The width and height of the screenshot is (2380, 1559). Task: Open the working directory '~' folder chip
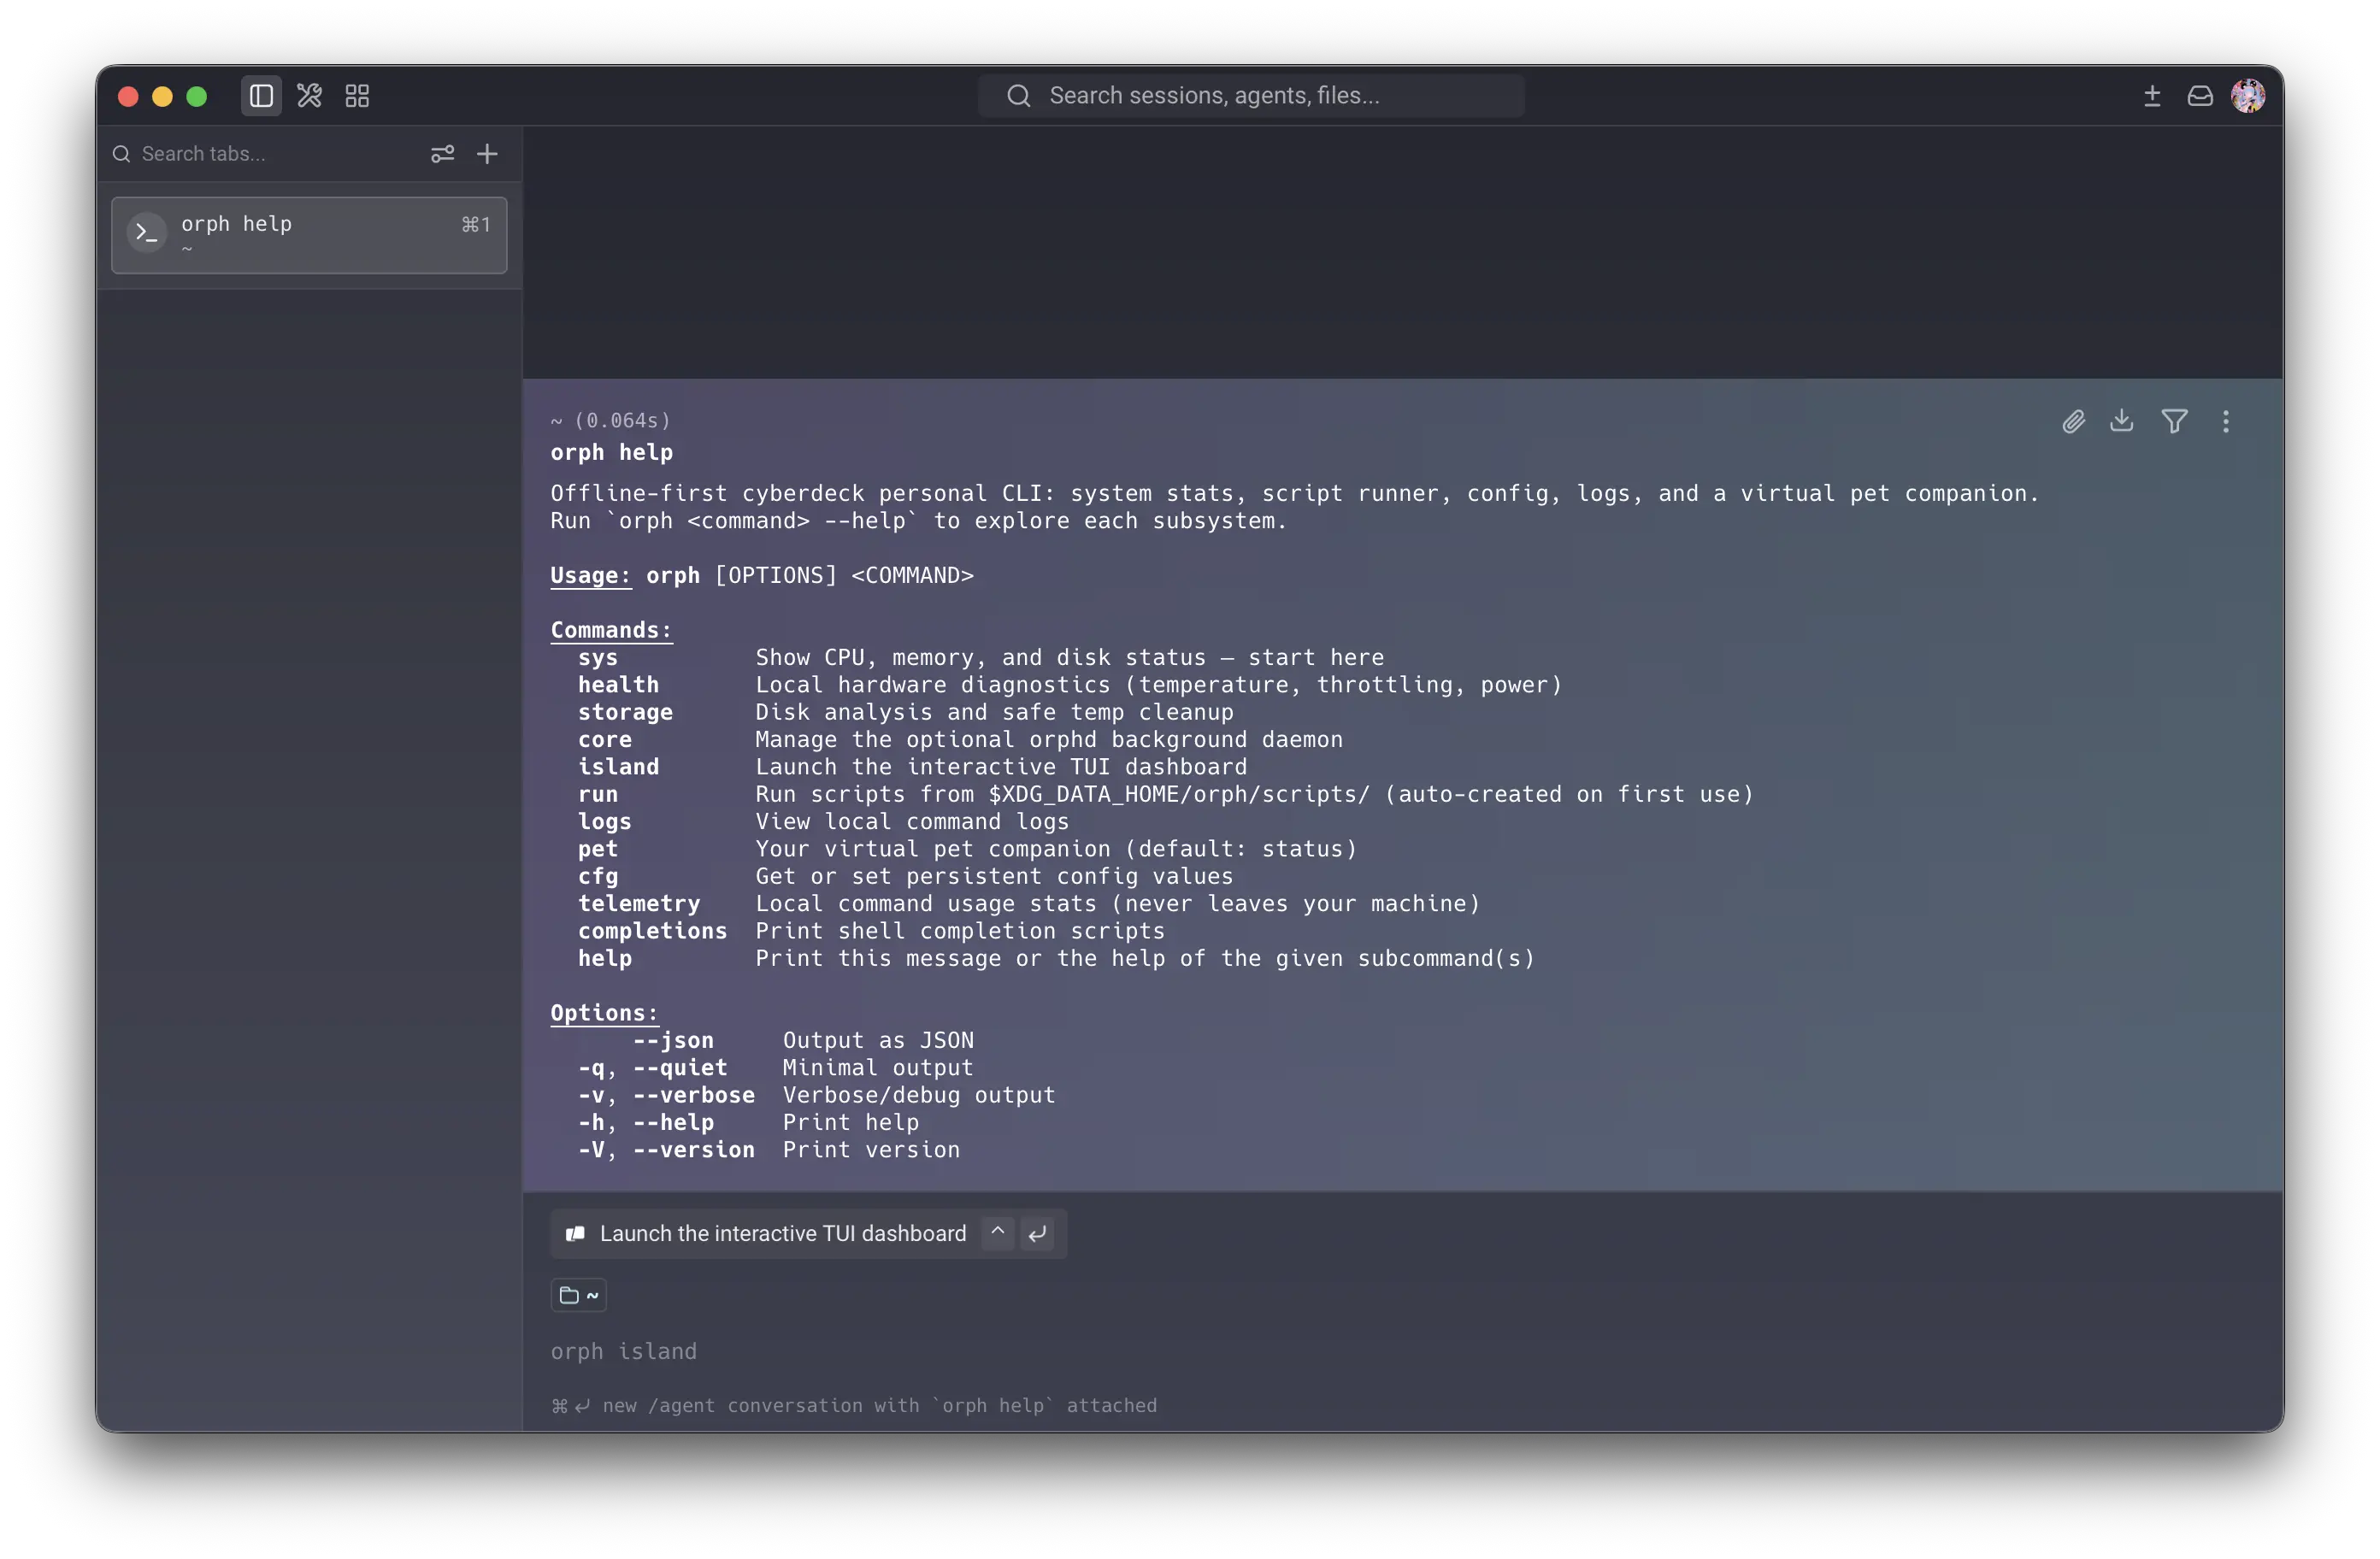(x=579, y=1295)
